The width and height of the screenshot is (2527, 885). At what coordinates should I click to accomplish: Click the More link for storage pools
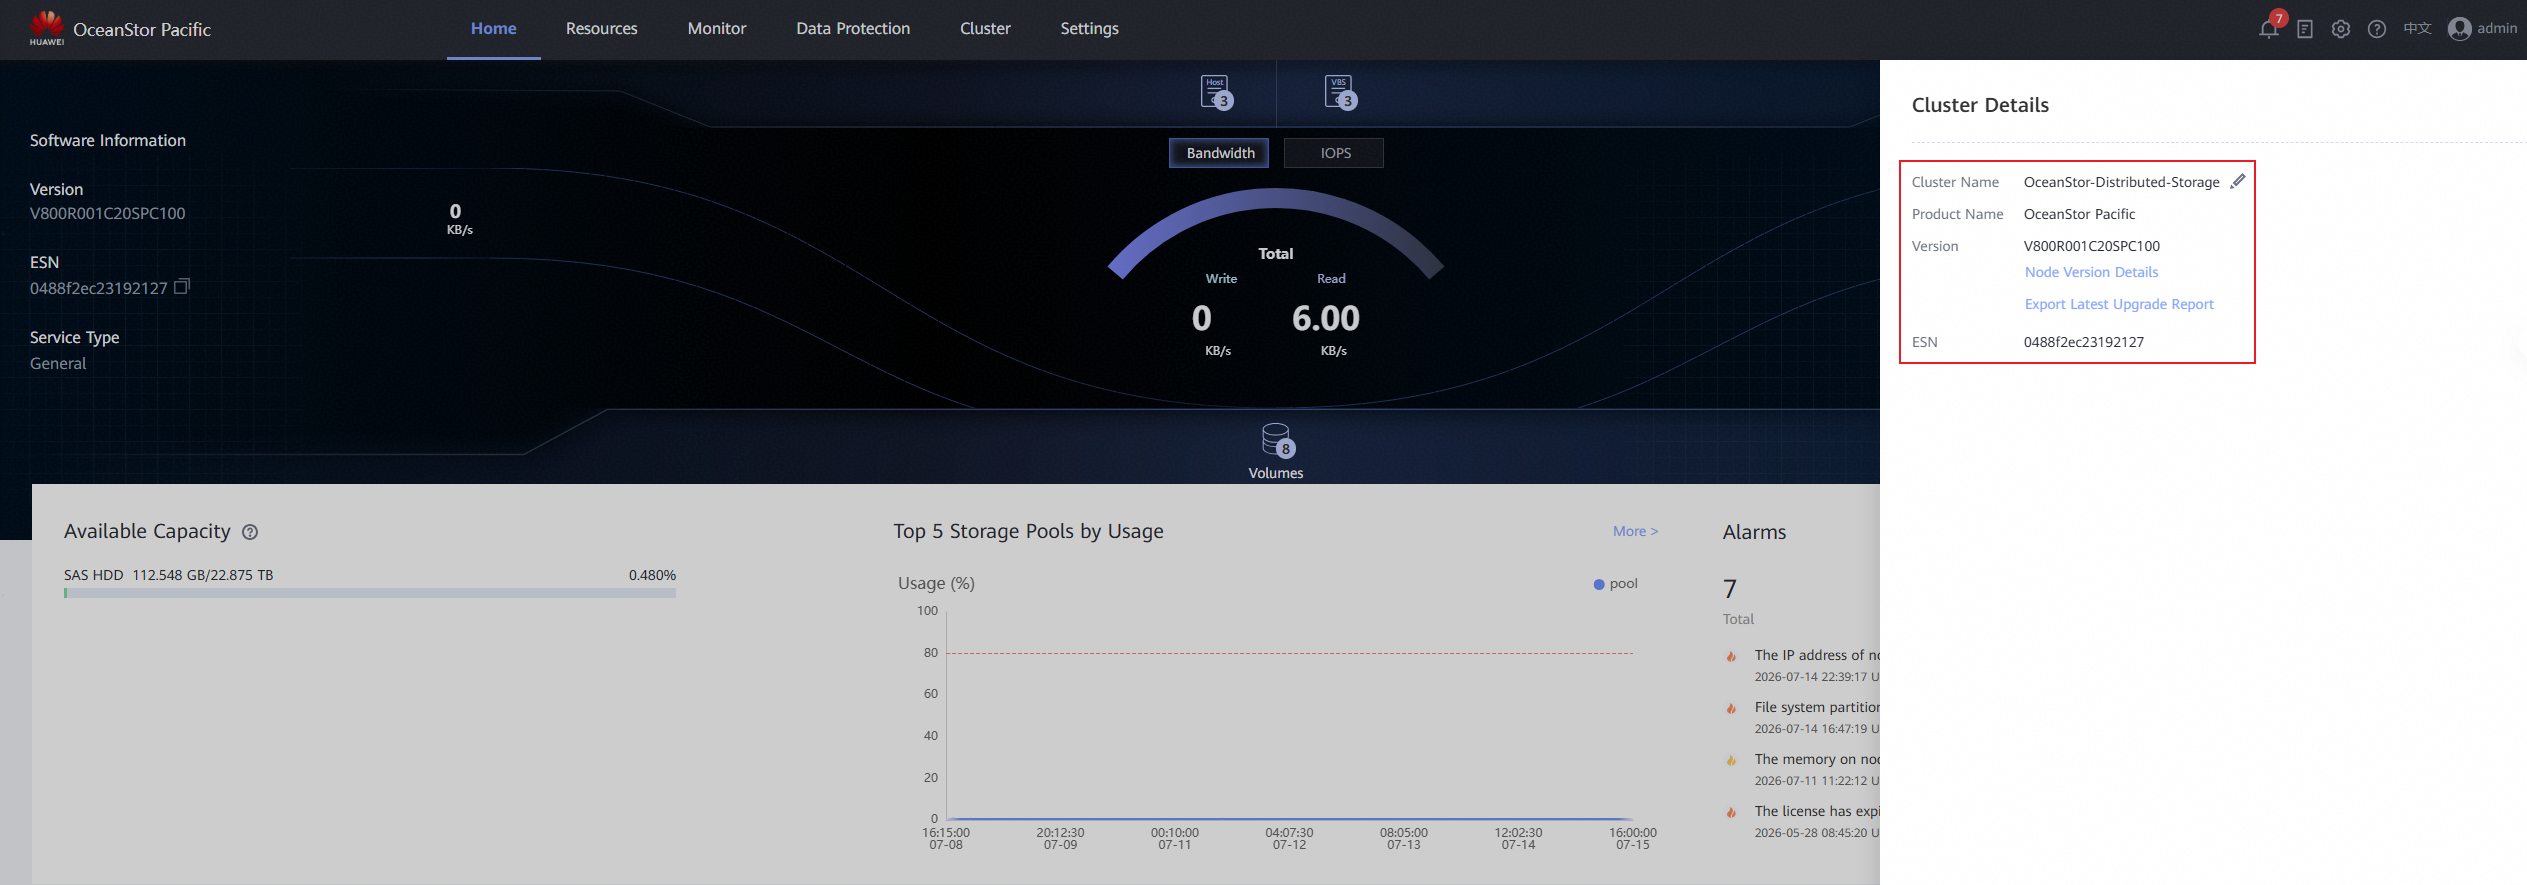[x=1635, y=531]
